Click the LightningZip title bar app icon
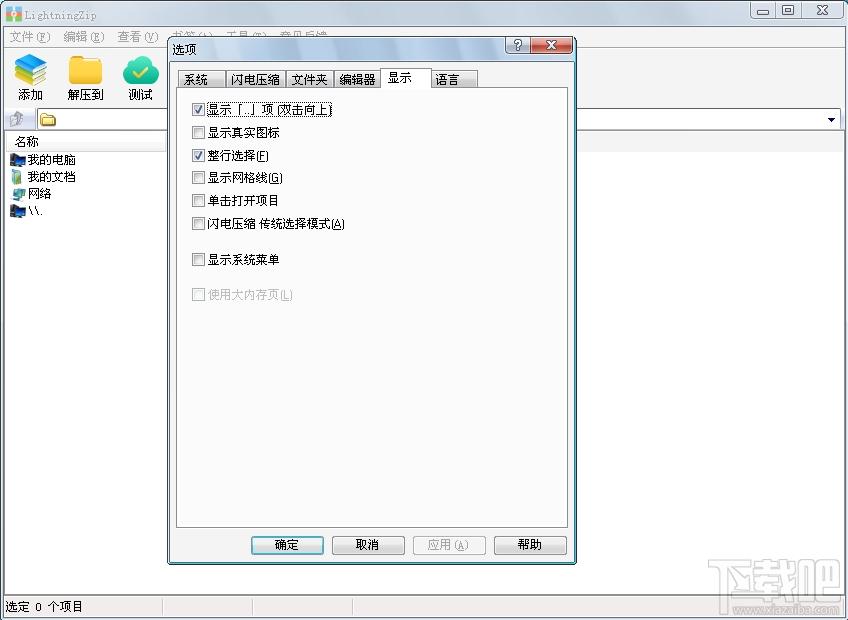 pyautogui.click(x=14, y=14)
